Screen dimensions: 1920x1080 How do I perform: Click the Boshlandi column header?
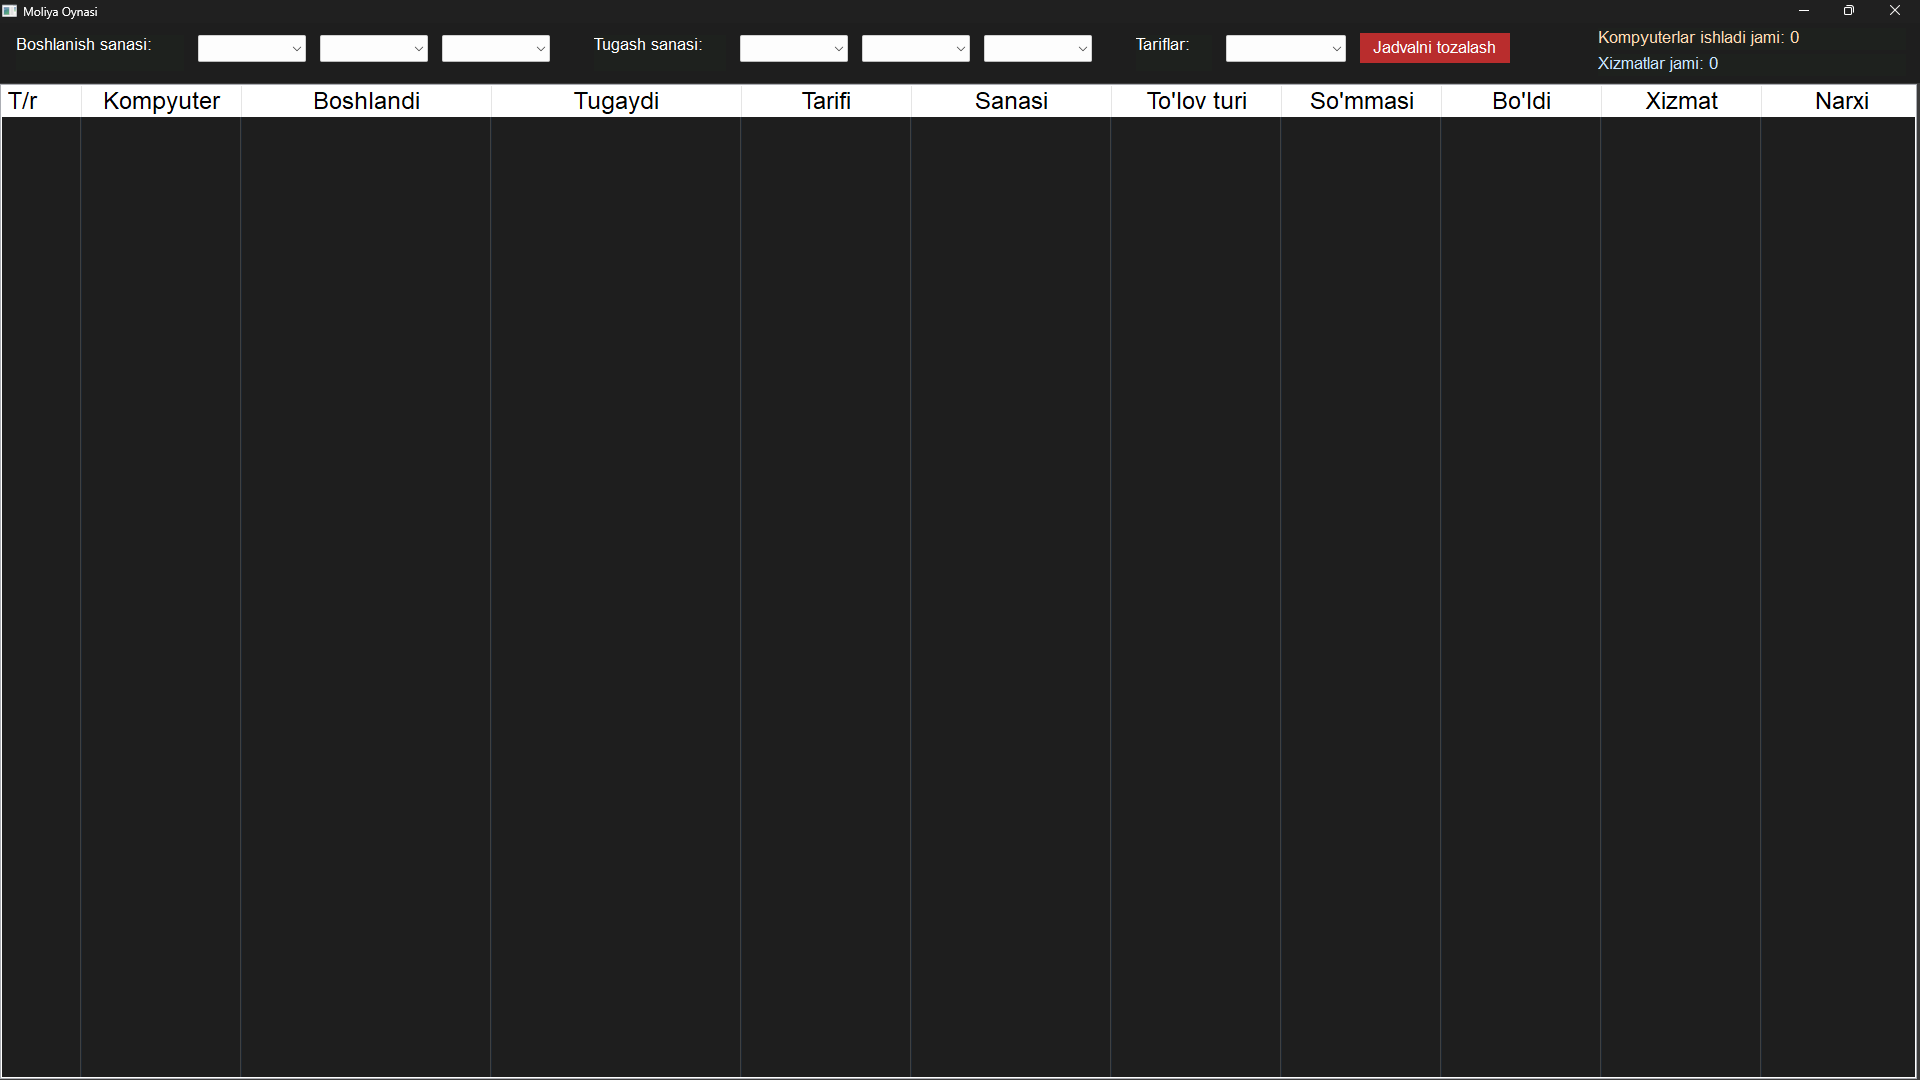tap(366, 101)
